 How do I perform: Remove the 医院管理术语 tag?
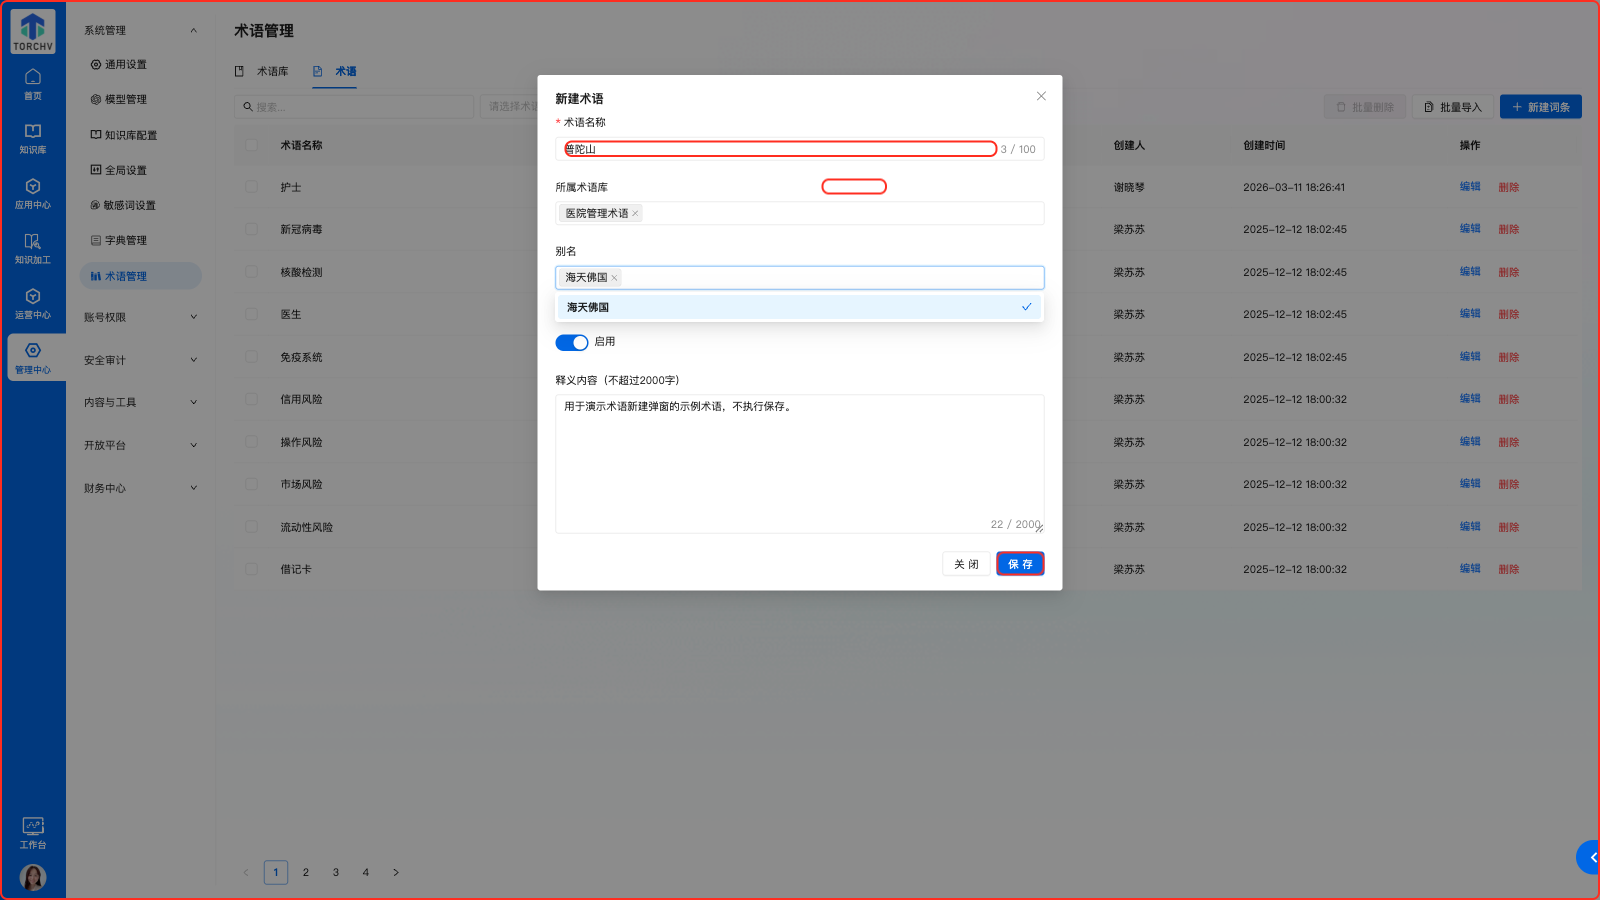[x=635, y=214]
